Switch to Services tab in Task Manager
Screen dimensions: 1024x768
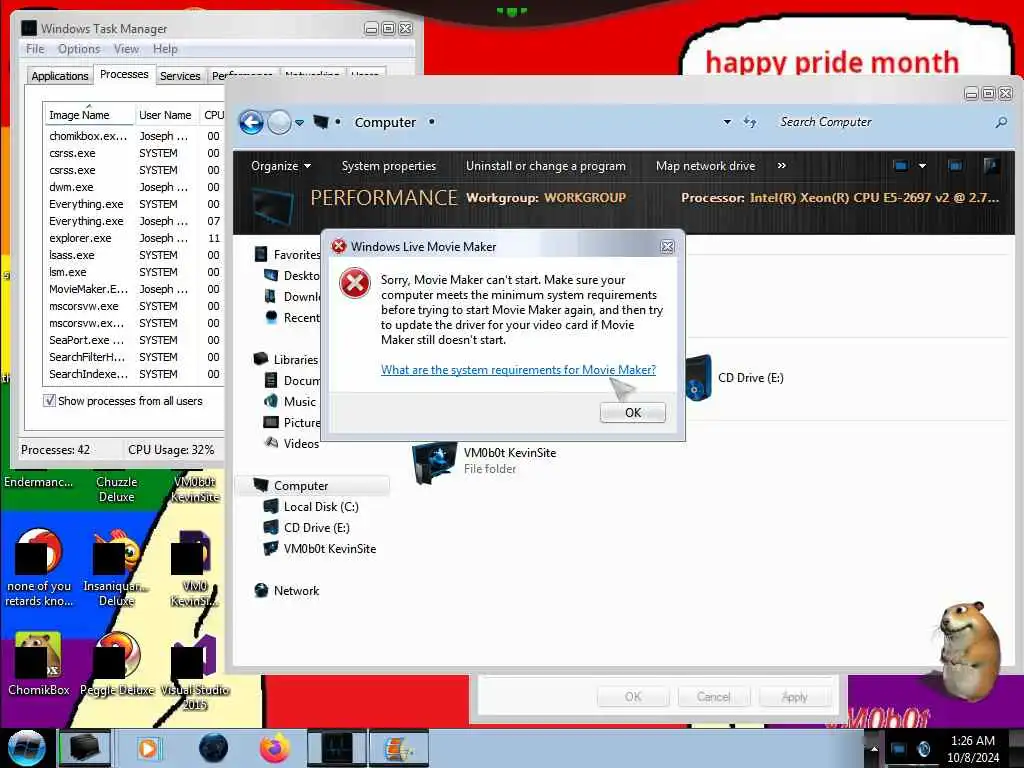[180, 76]
